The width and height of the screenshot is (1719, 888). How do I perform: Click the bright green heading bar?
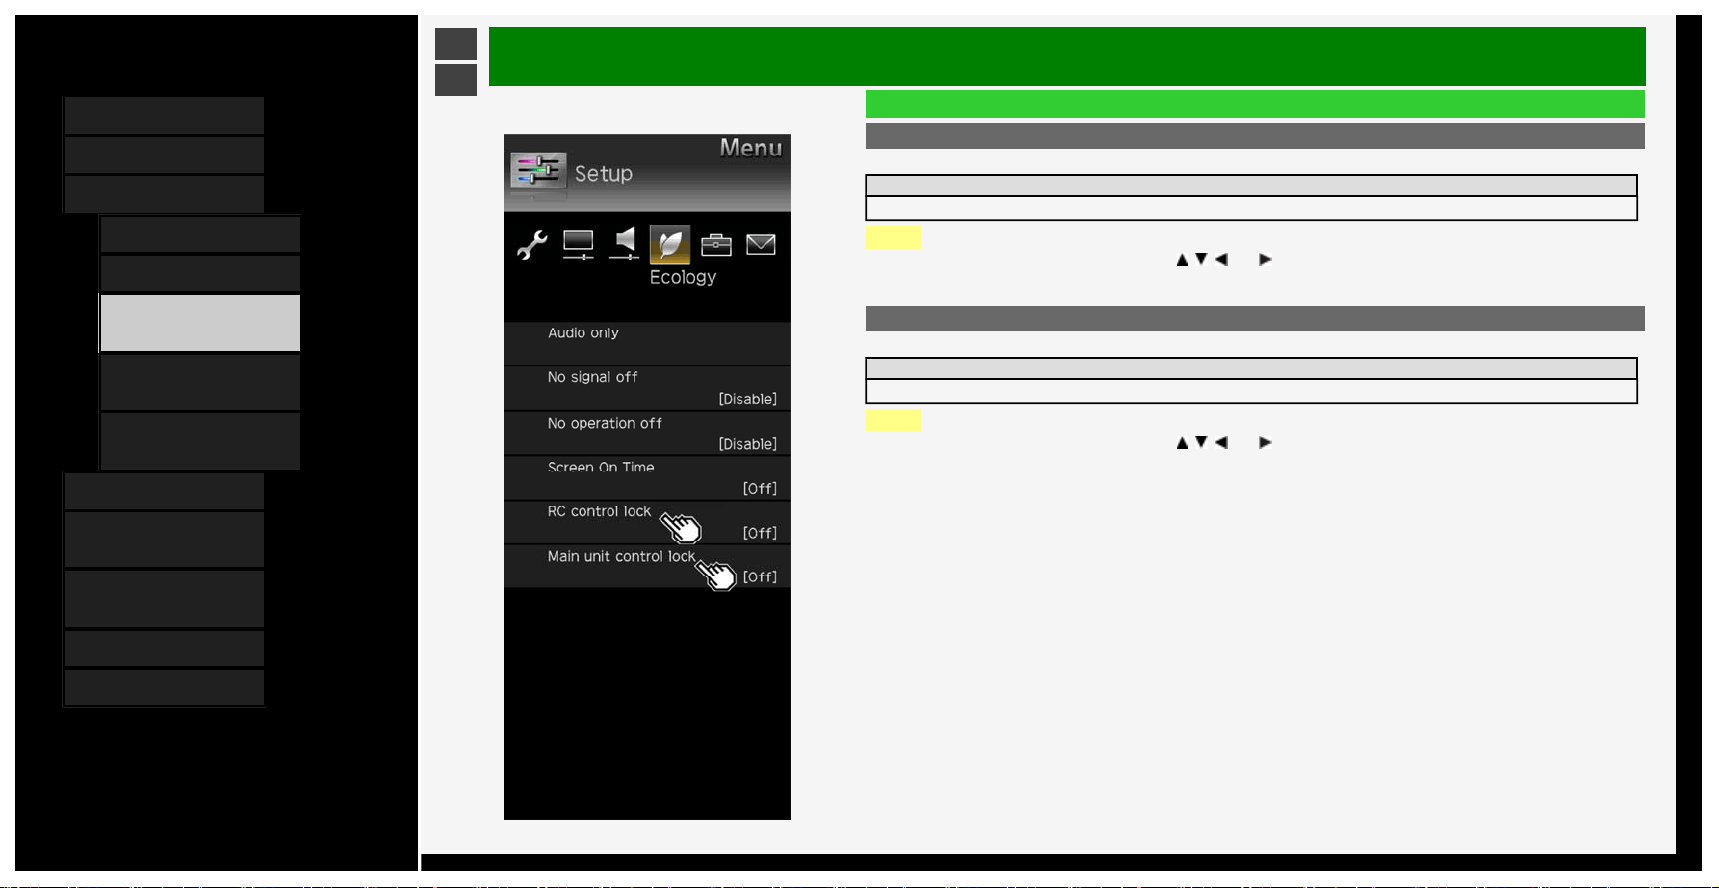tap(1255, 104)
